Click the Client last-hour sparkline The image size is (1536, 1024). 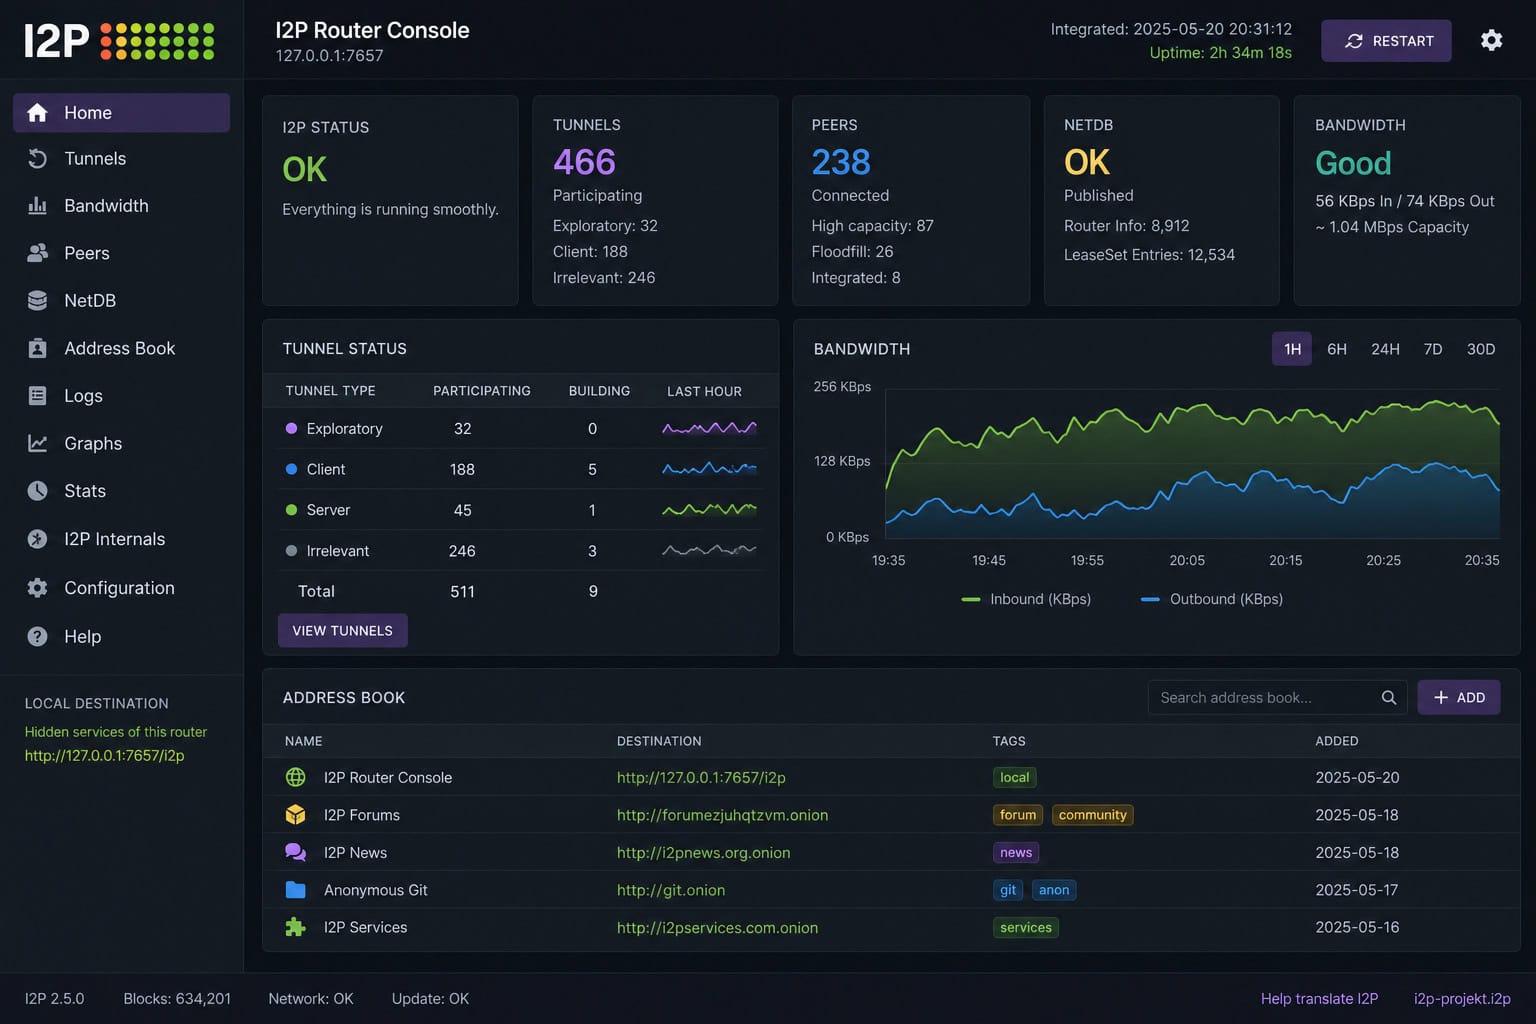709,469
